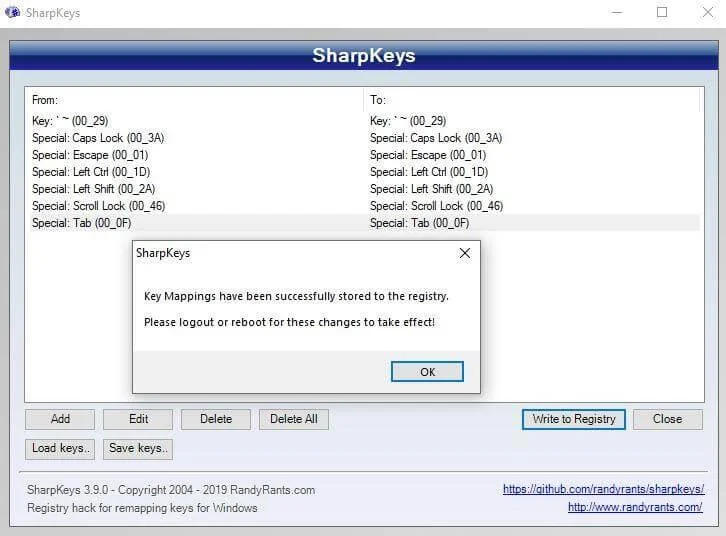Click the Close button beside Write to Registry

coord(668,419)
